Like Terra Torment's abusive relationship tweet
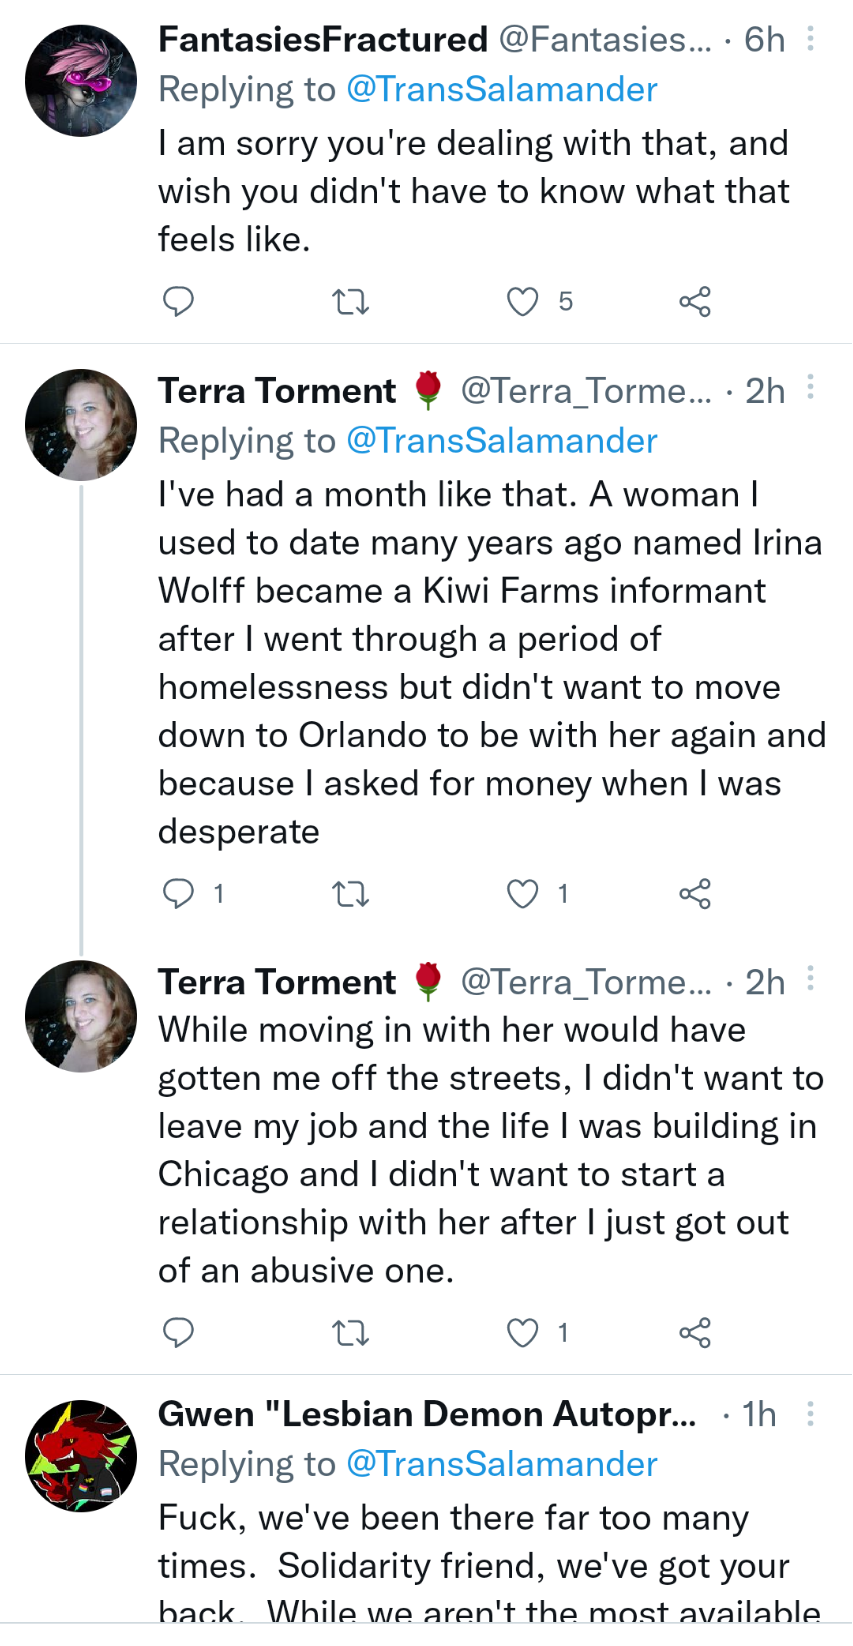 pos(522,1332)
